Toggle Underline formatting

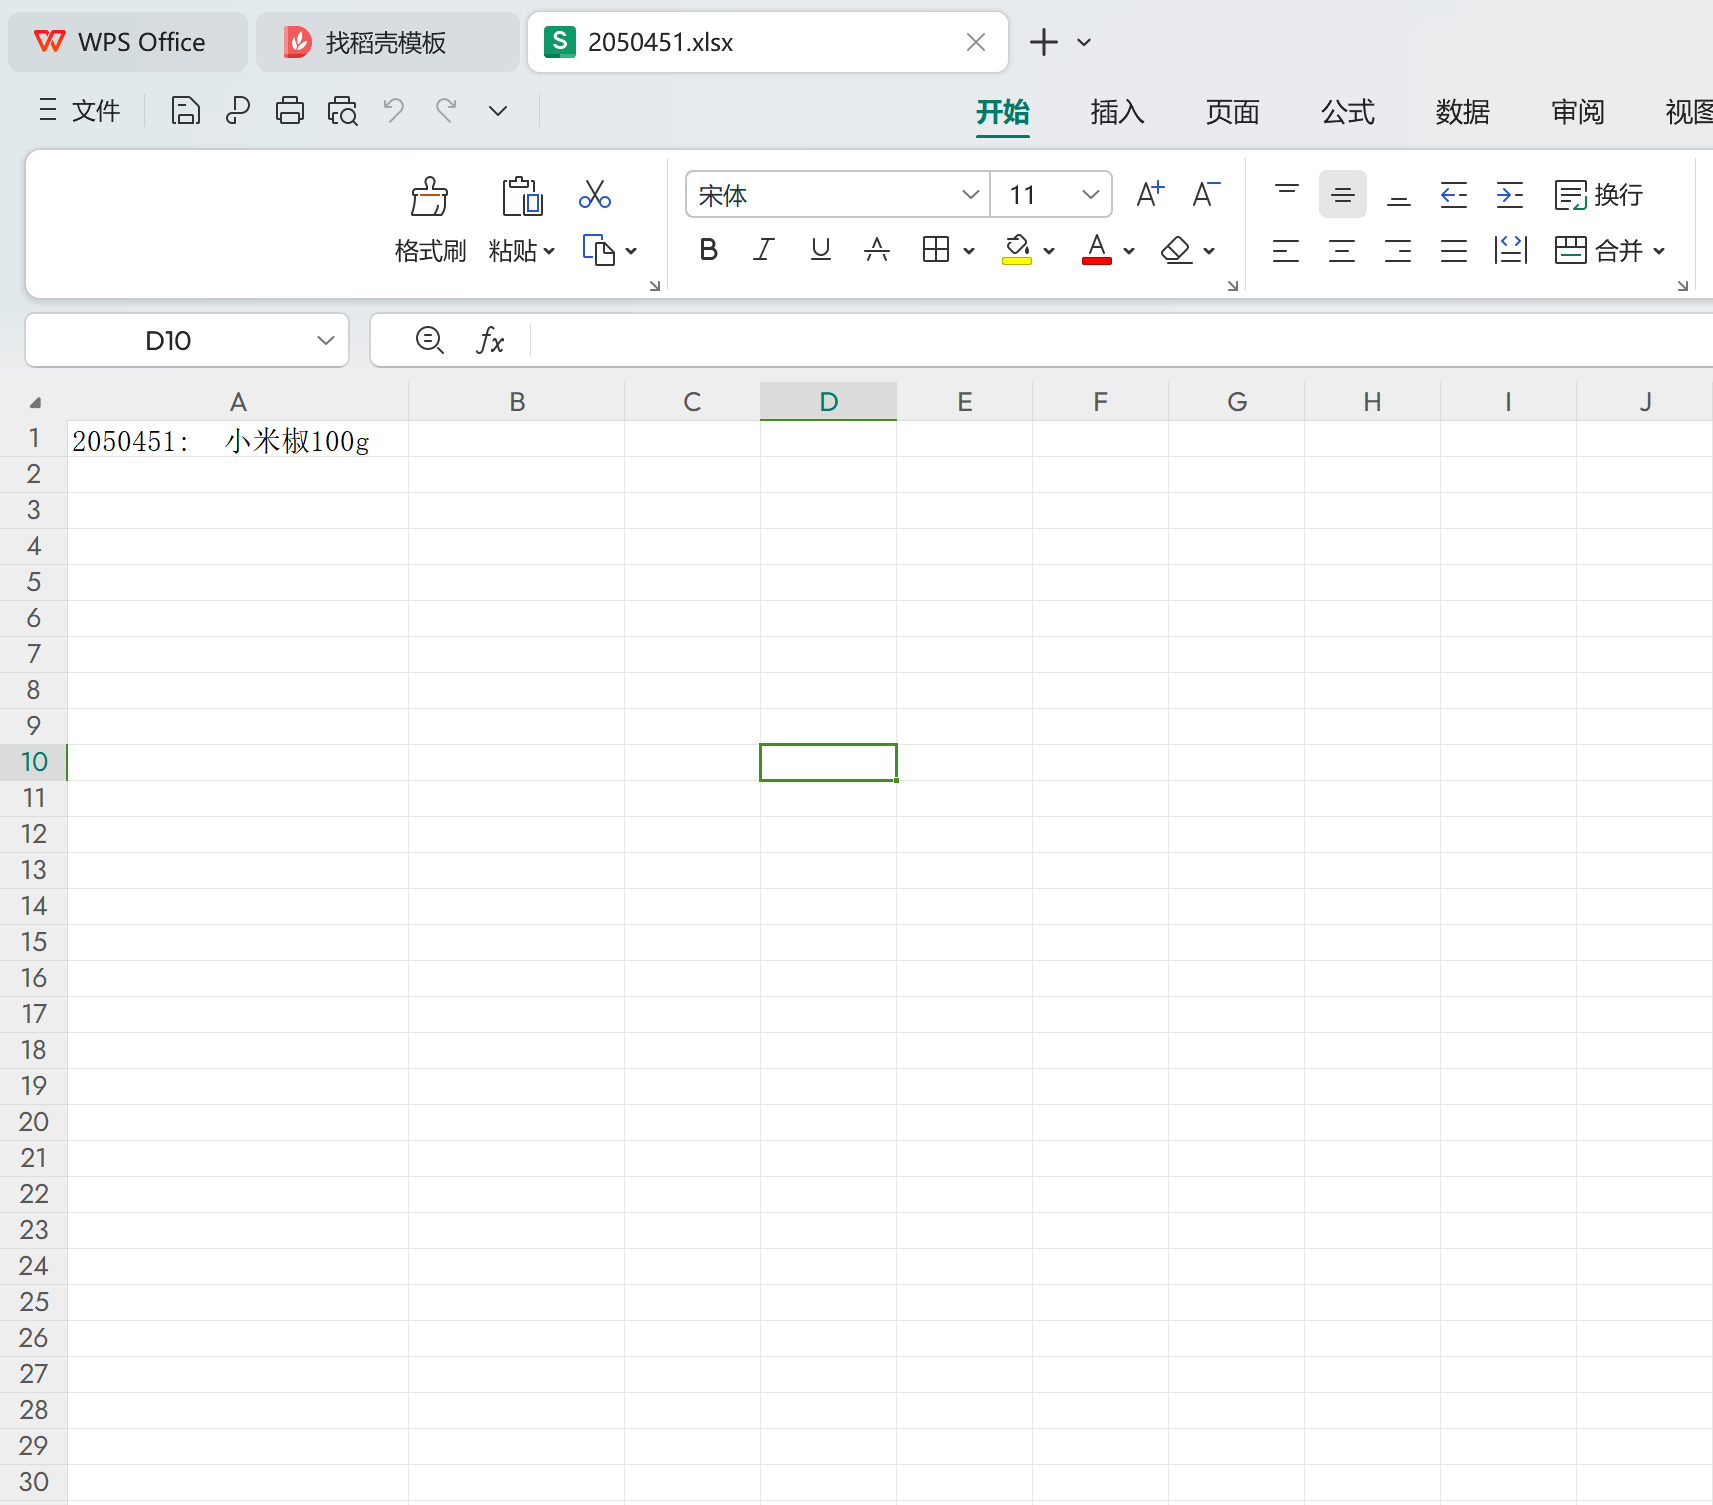tap(821, 250)
